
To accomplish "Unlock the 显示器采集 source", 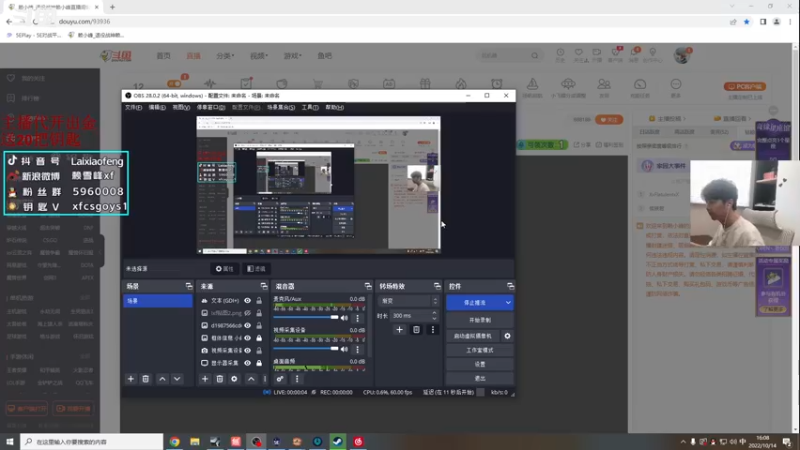I will coord(259,363).
